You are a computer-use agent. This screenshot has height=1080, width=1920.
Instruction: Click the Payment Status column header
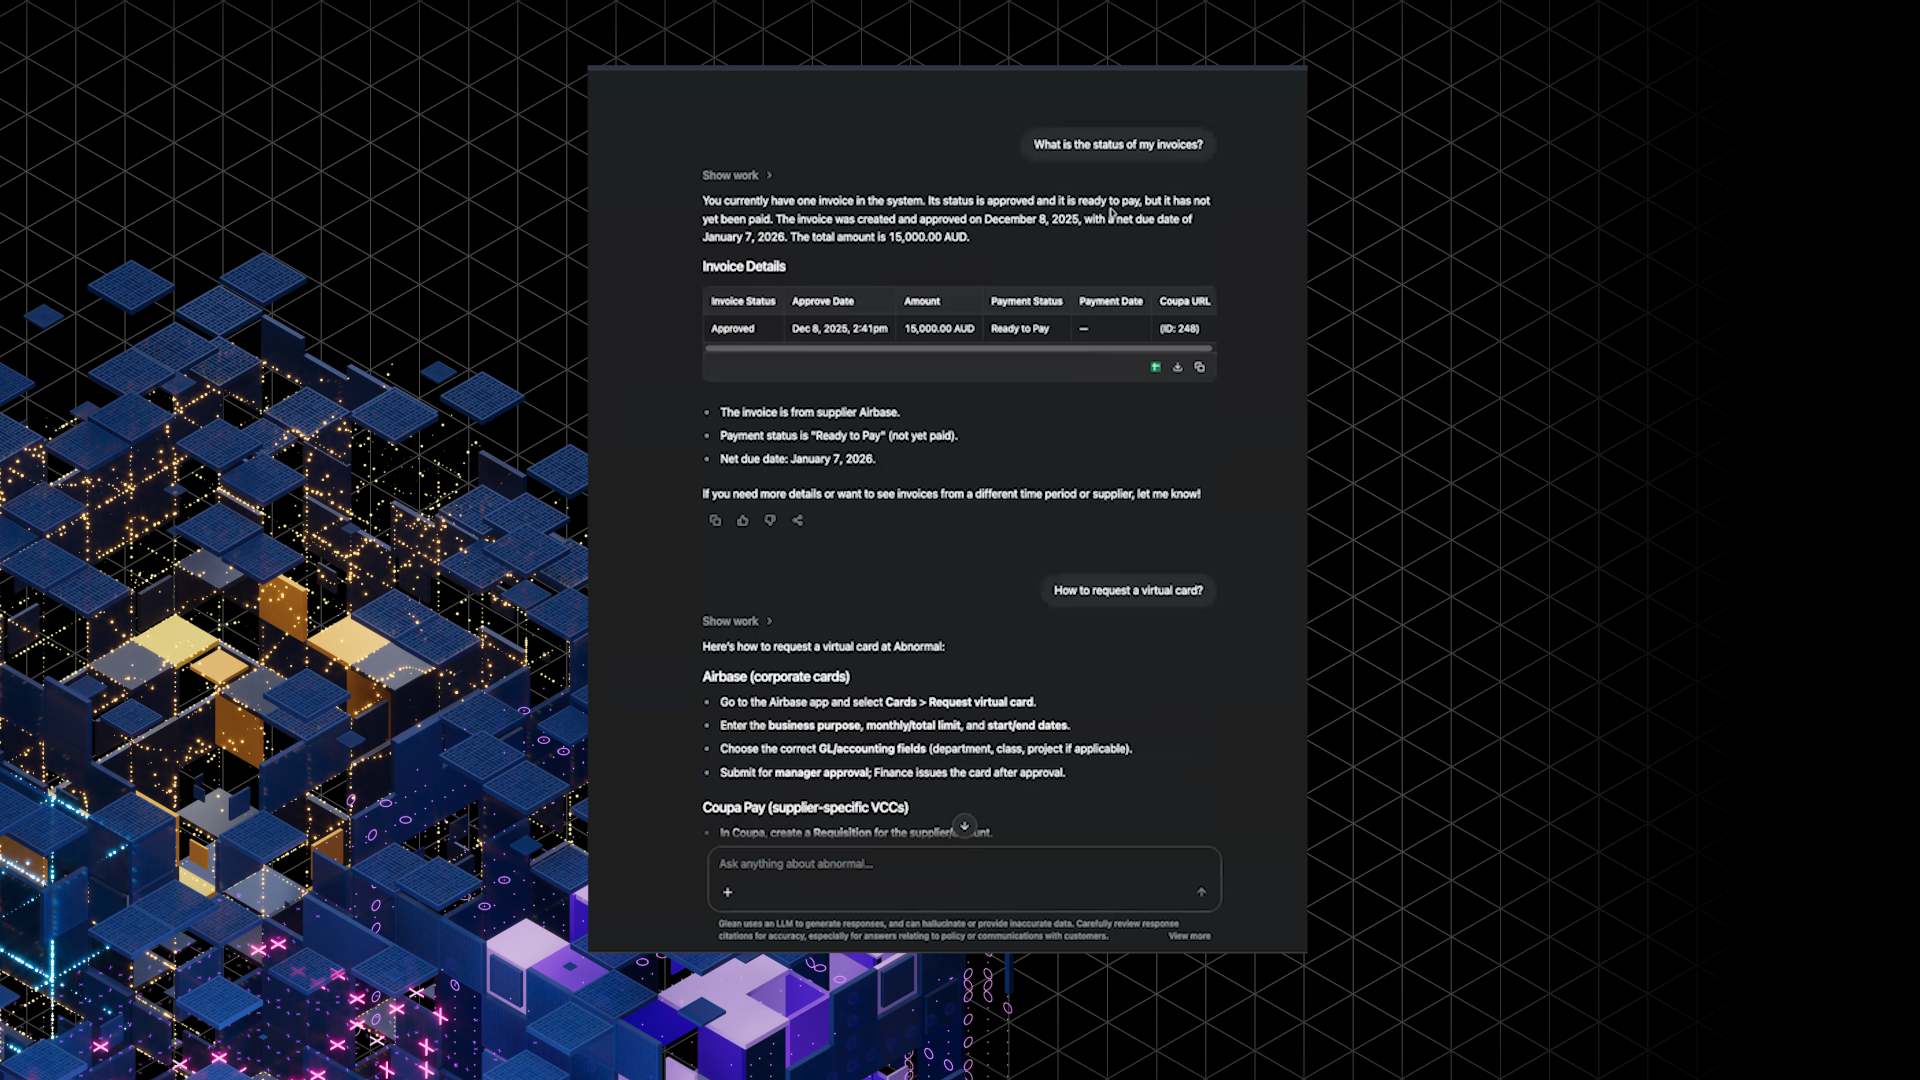(1026, 301)
